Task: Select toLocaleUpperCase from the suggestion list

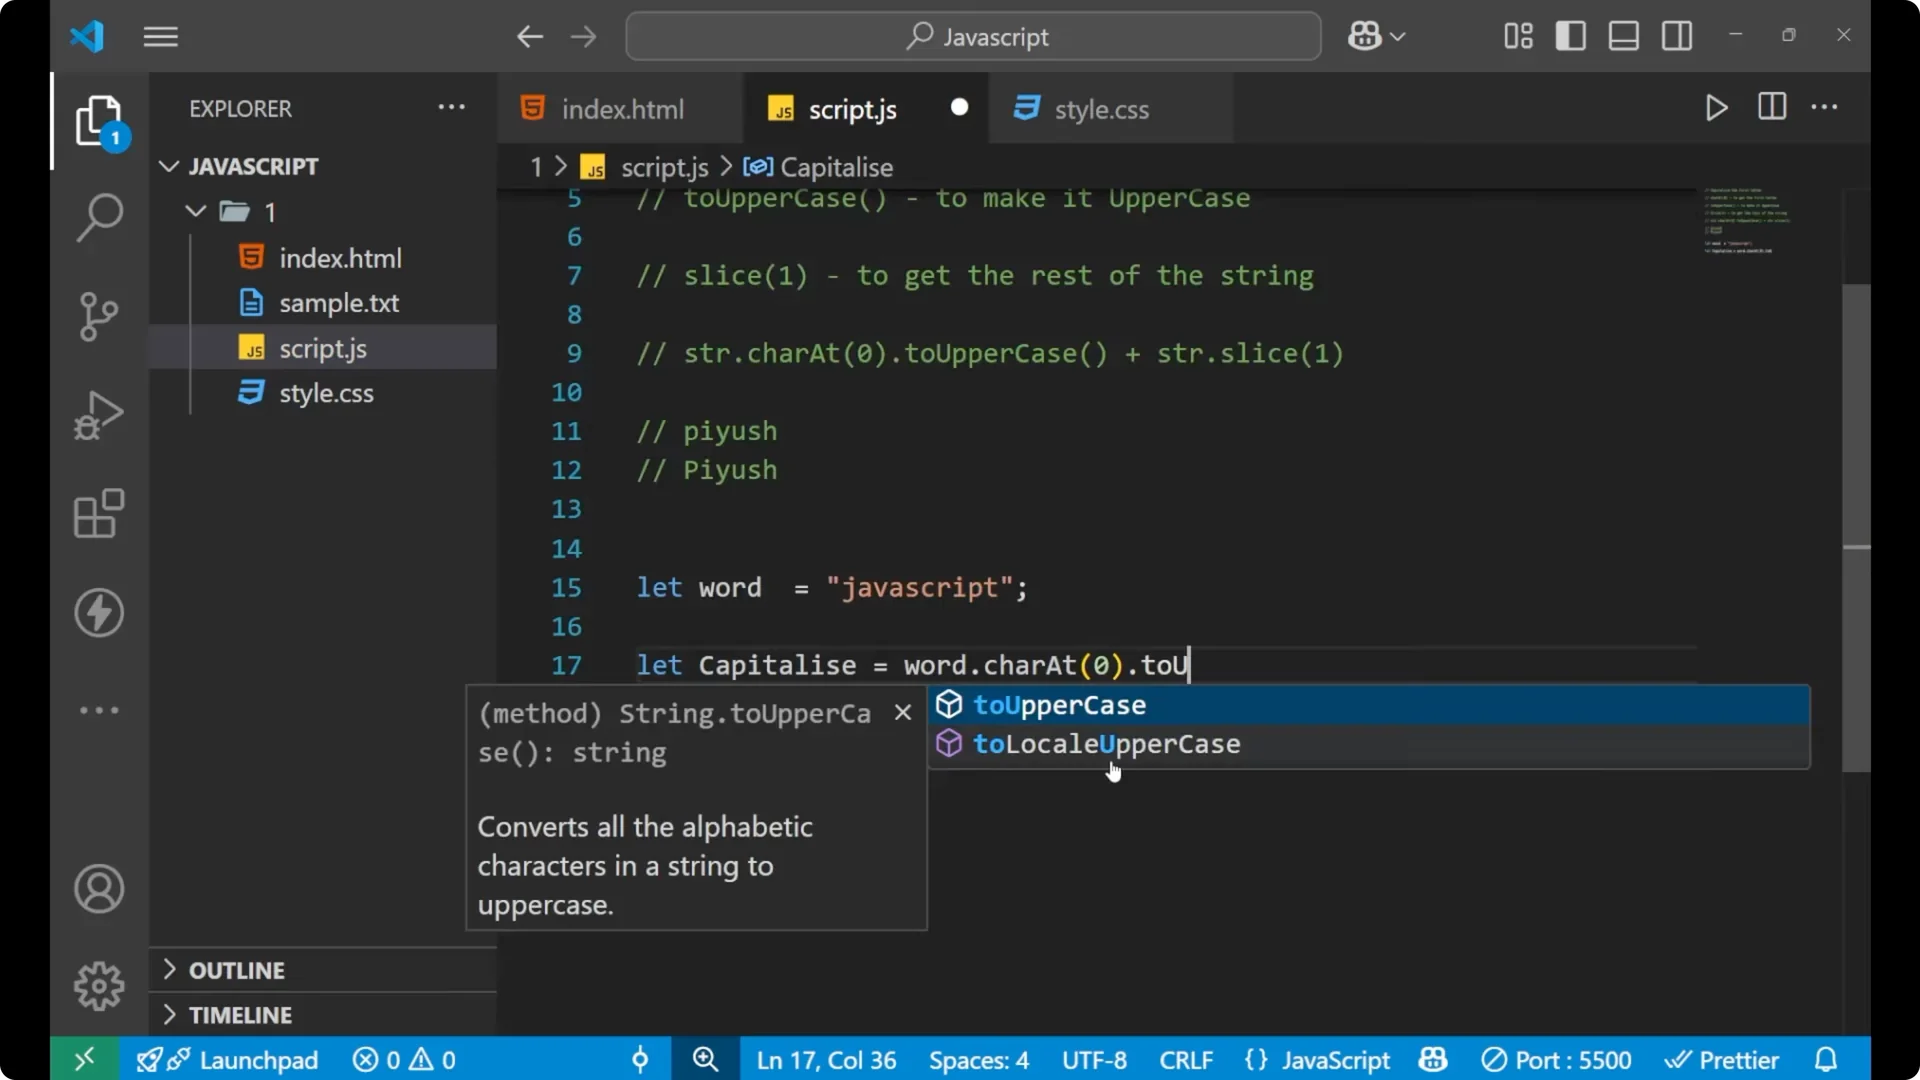Action: click(x=1107, y=744)
